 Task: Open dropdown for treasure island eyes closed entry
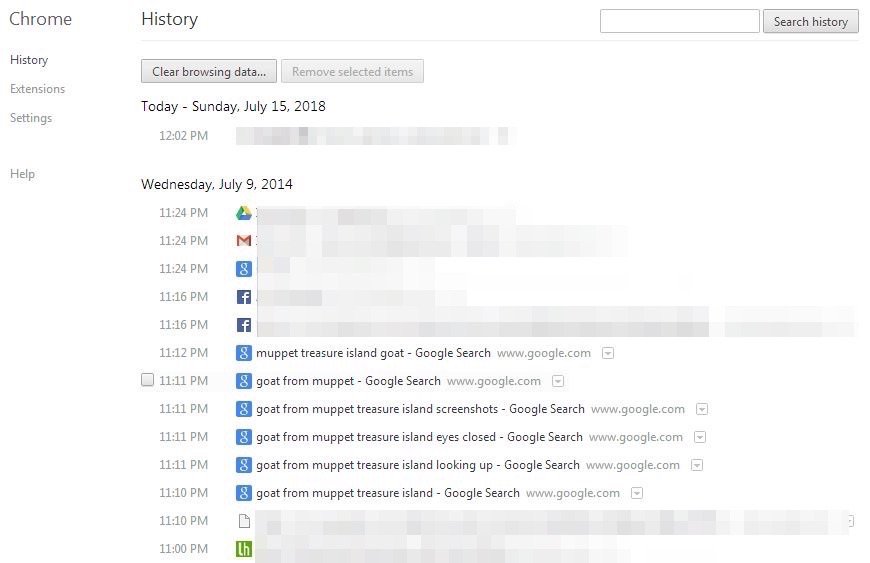tap(700, 437)
